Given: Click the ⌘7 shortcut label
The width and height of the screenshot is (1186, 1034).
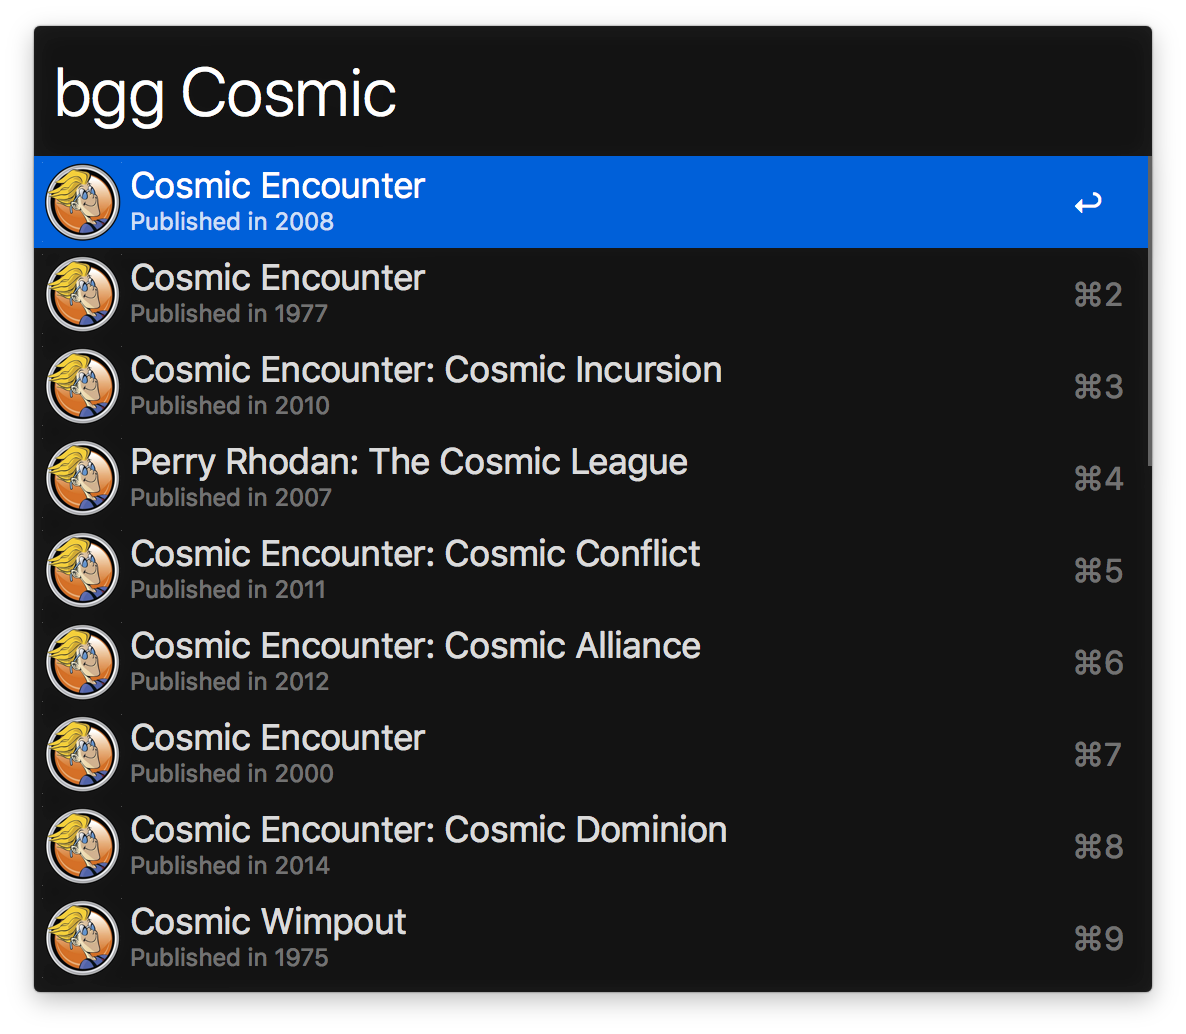Looking at the screenshot, I should click(1098, 755).
